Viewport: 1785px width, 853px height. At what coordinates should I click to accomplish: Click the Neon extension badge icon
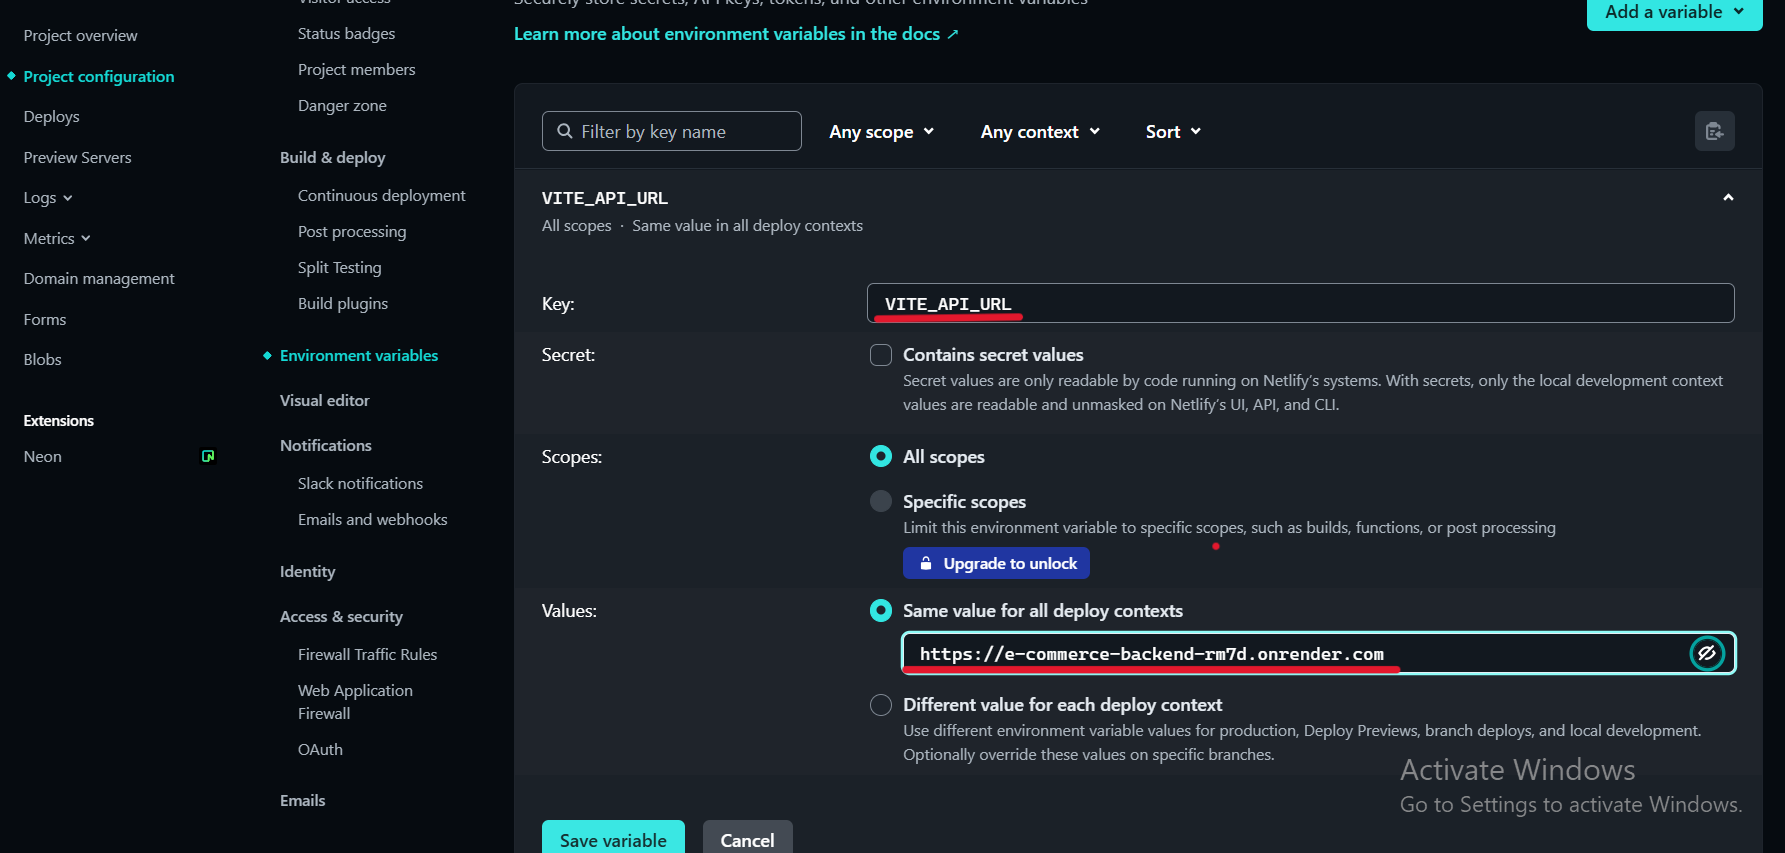point(208,456)
